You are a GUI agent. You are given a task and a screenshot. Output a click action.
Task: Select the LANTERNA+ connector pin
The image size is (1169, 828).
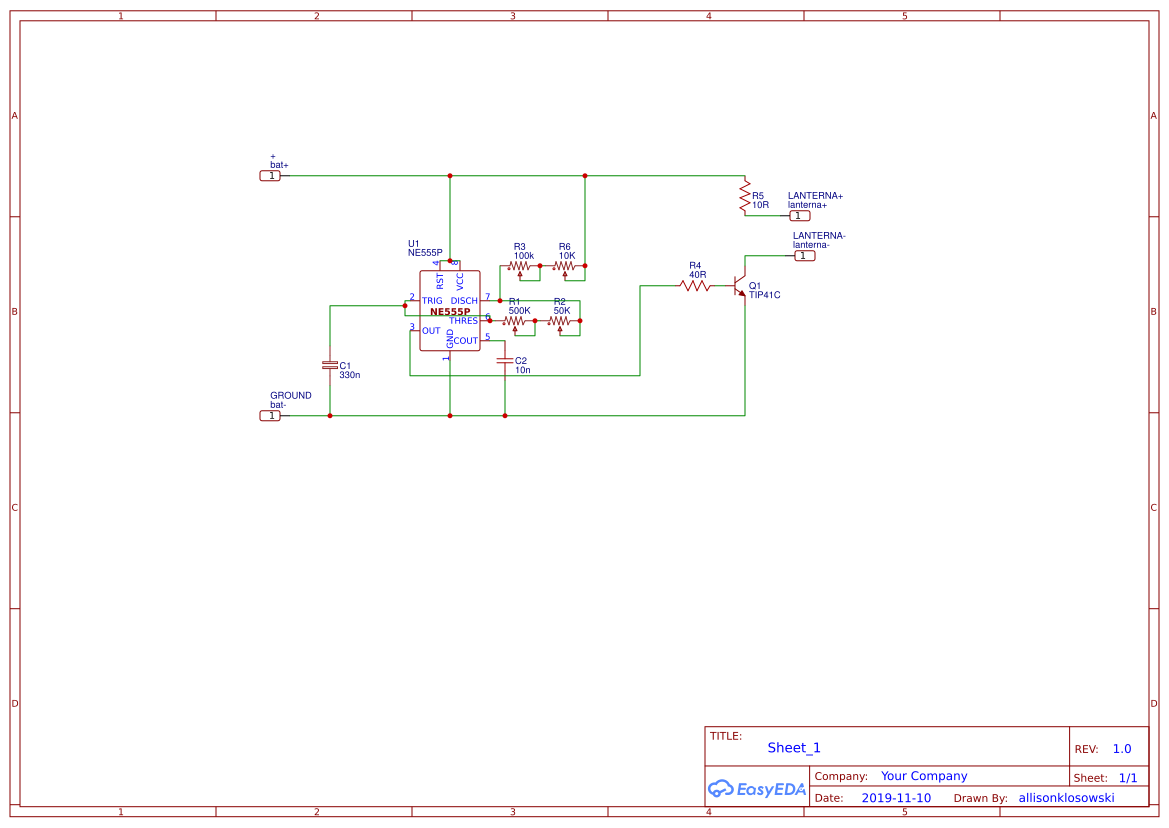[x=799, y=216]
